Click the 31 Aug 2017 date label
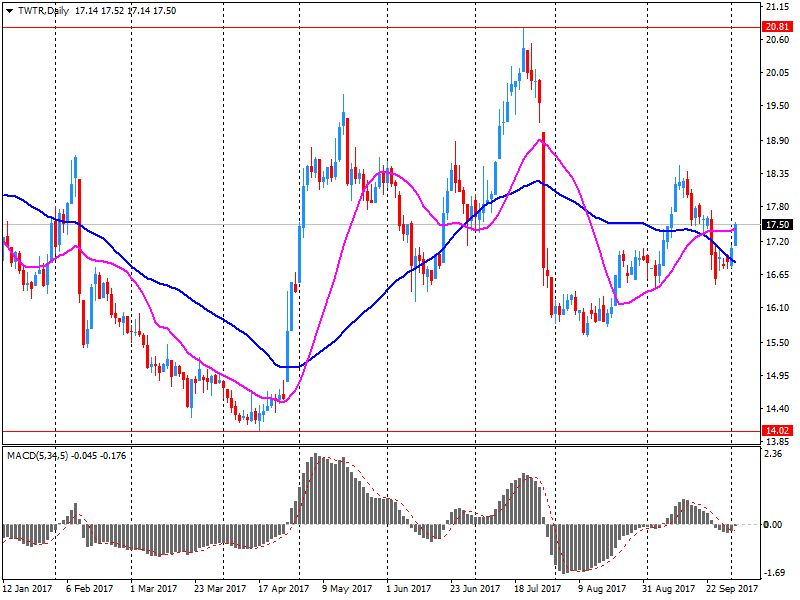The image size is (800, 600). tap(668, 589)
